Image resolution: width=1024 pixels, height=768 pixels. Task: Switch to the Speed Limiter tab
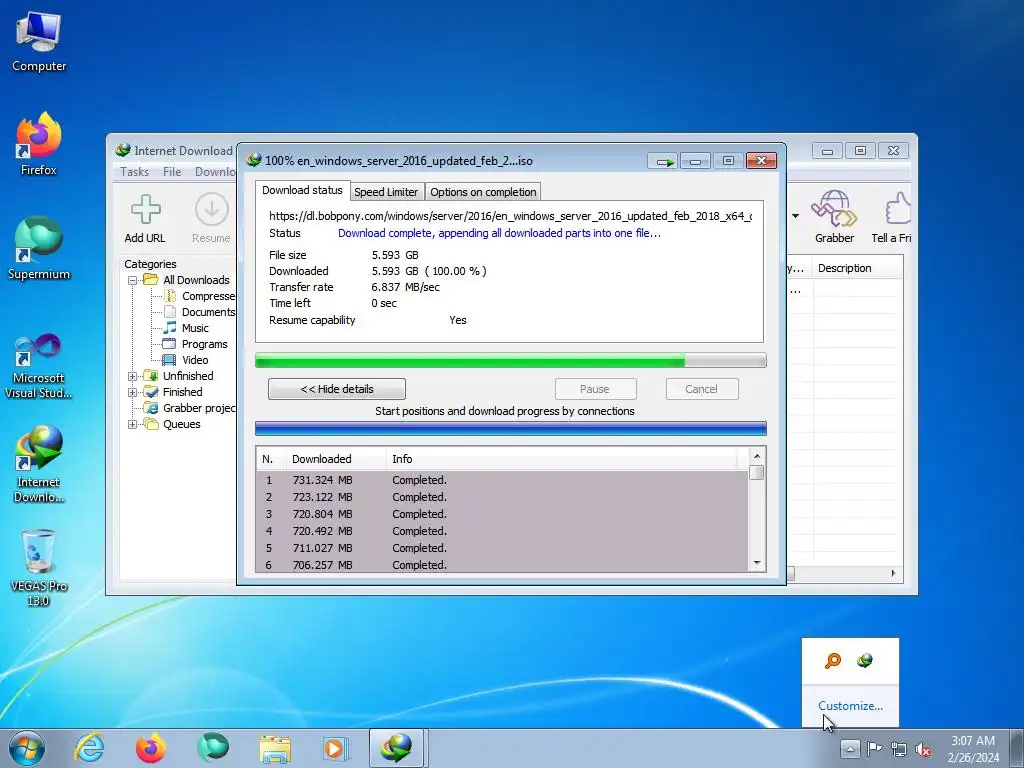(386, 192)
